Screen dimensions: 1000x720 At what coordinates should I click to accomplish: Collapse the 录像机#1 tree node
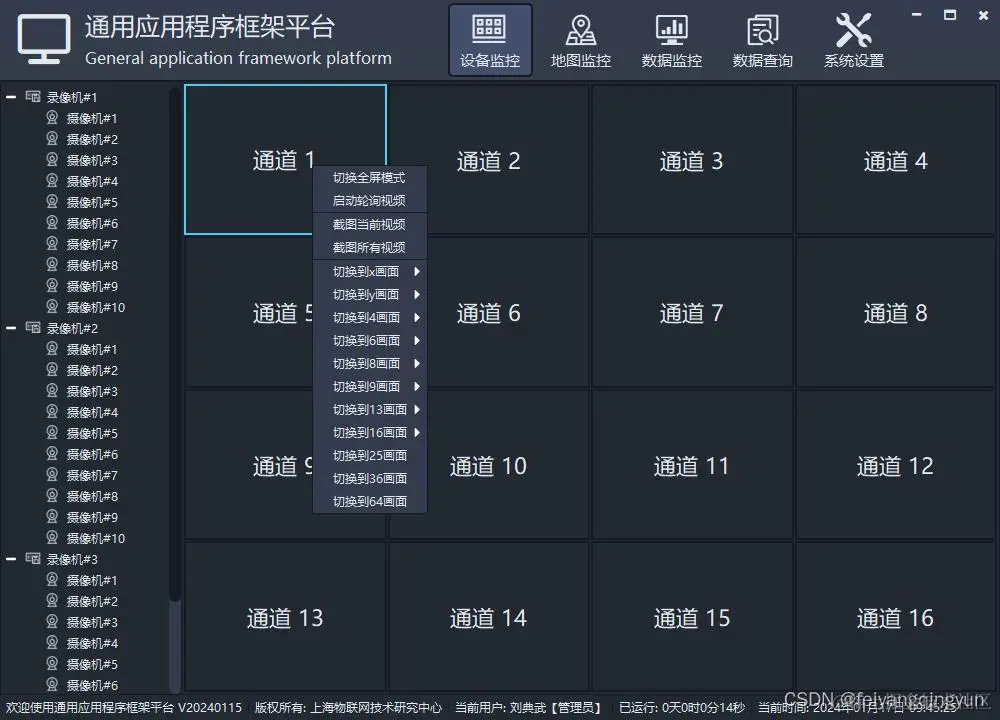[x=9, y=96]
